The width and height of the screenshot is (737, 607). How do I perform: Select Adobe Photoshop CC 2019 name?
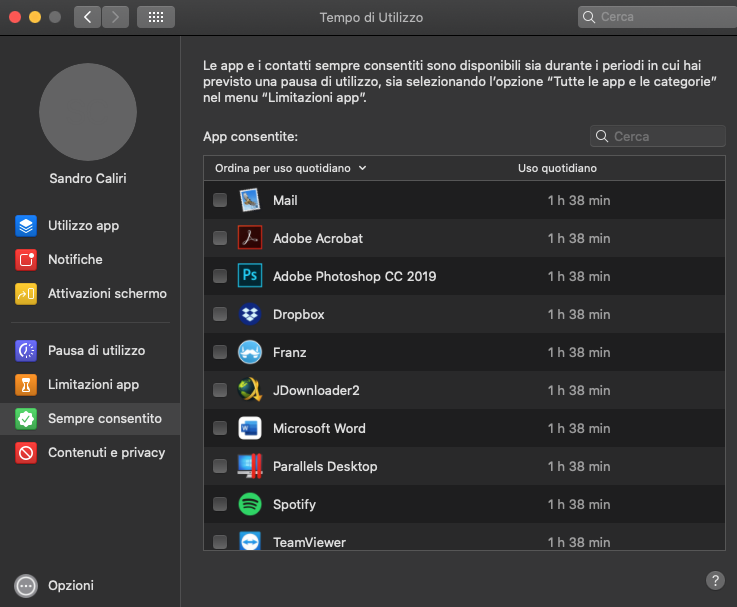(354, 276)
